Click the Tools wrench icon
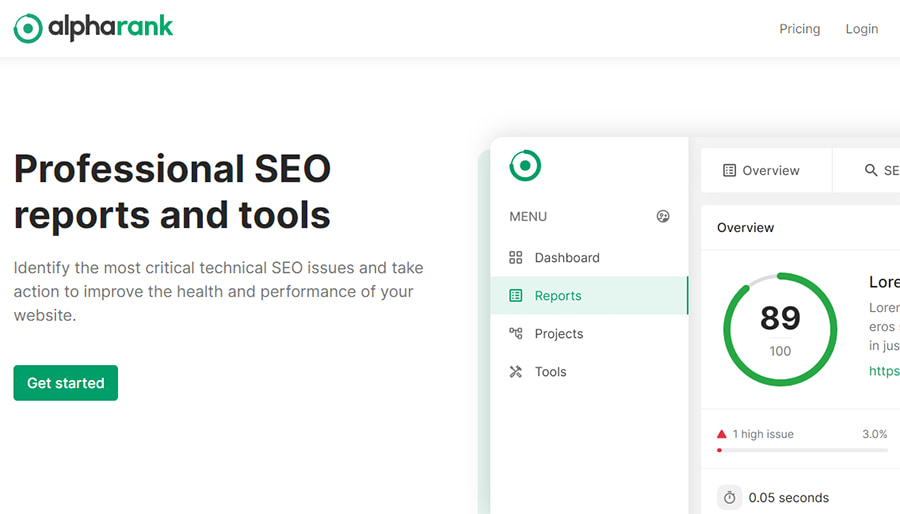This screenshot has width=900, height=514. coord(516,372)
